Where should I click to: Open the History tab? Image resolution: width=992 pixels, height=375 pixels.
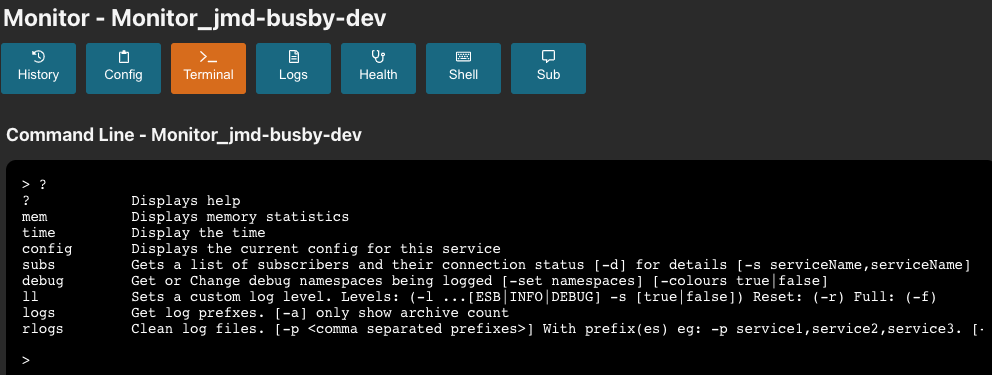(38, 68)
